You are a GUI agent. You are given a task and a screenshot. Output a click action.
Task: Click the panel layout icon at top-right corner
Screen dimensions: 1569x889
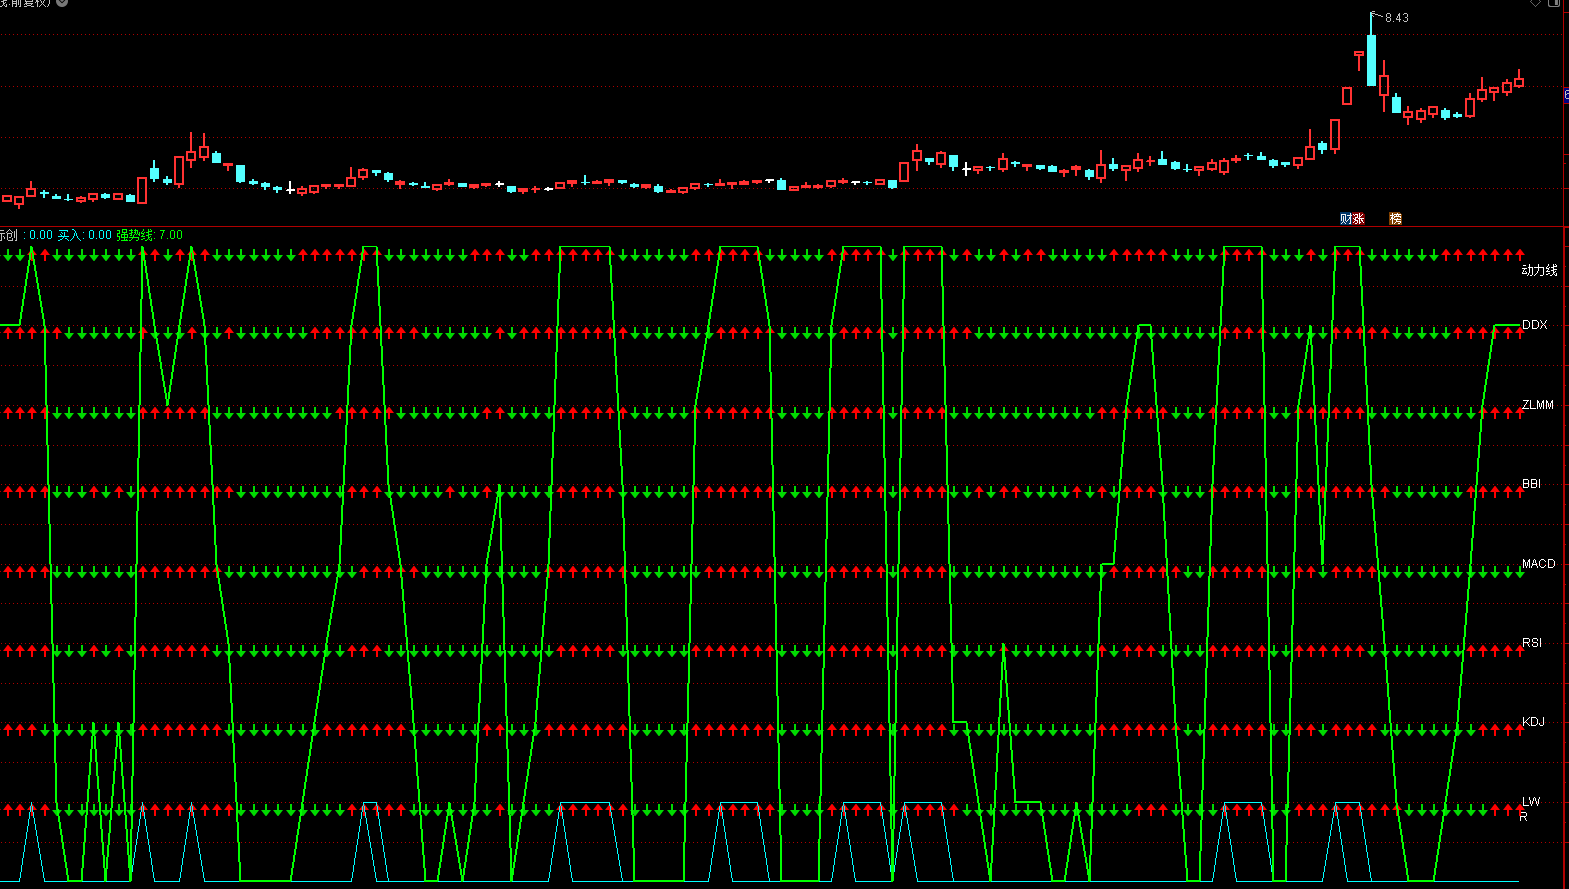(1555, 3)
